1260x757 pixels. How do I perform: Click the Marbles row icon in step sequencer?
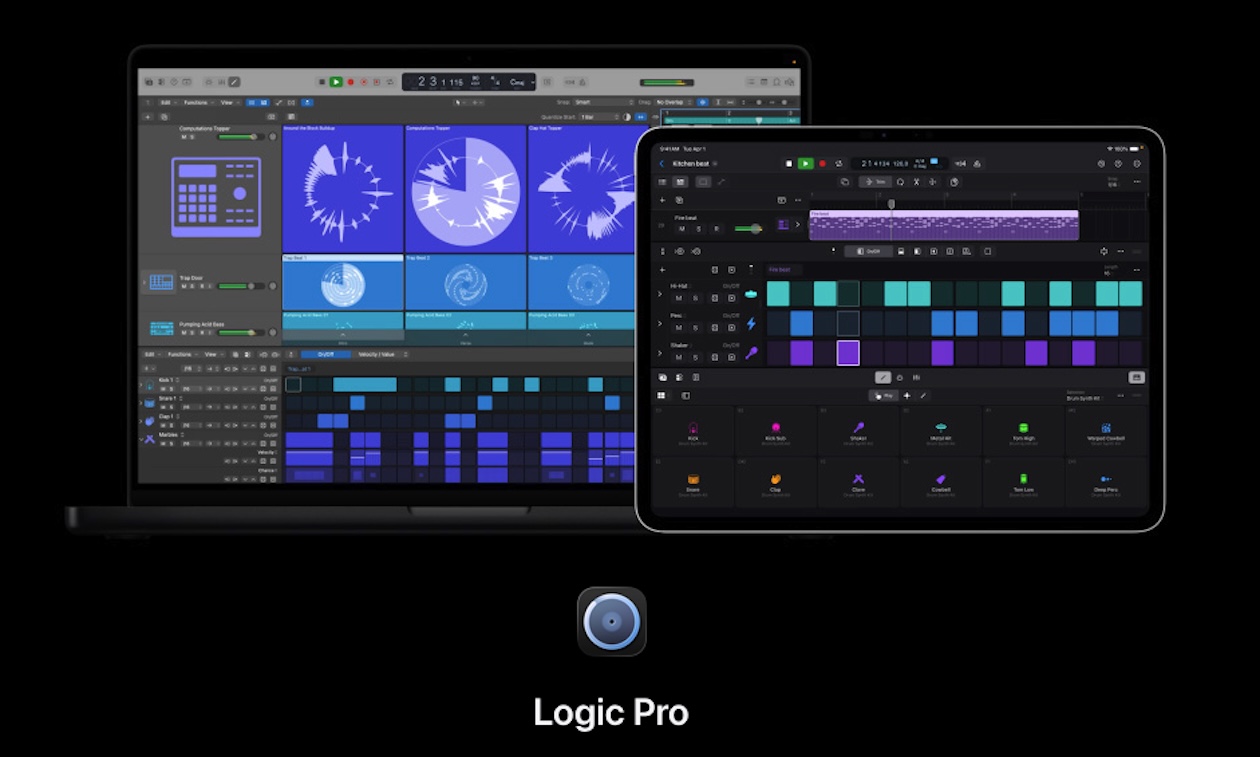tap(149, 439)
